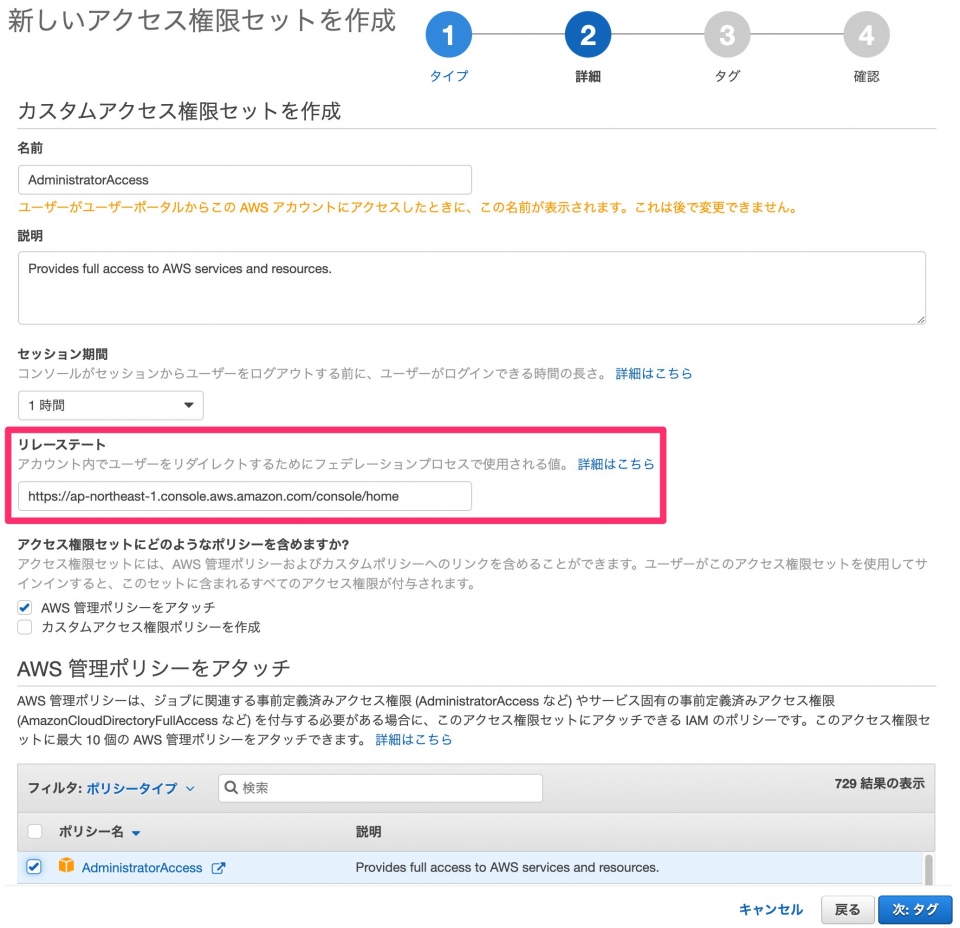The width and height of the screenshot is (960, 928).
Task: Enable カスタムアクセス権限ポリシーを作成 checkbox
Action: [x=24, y=626]
